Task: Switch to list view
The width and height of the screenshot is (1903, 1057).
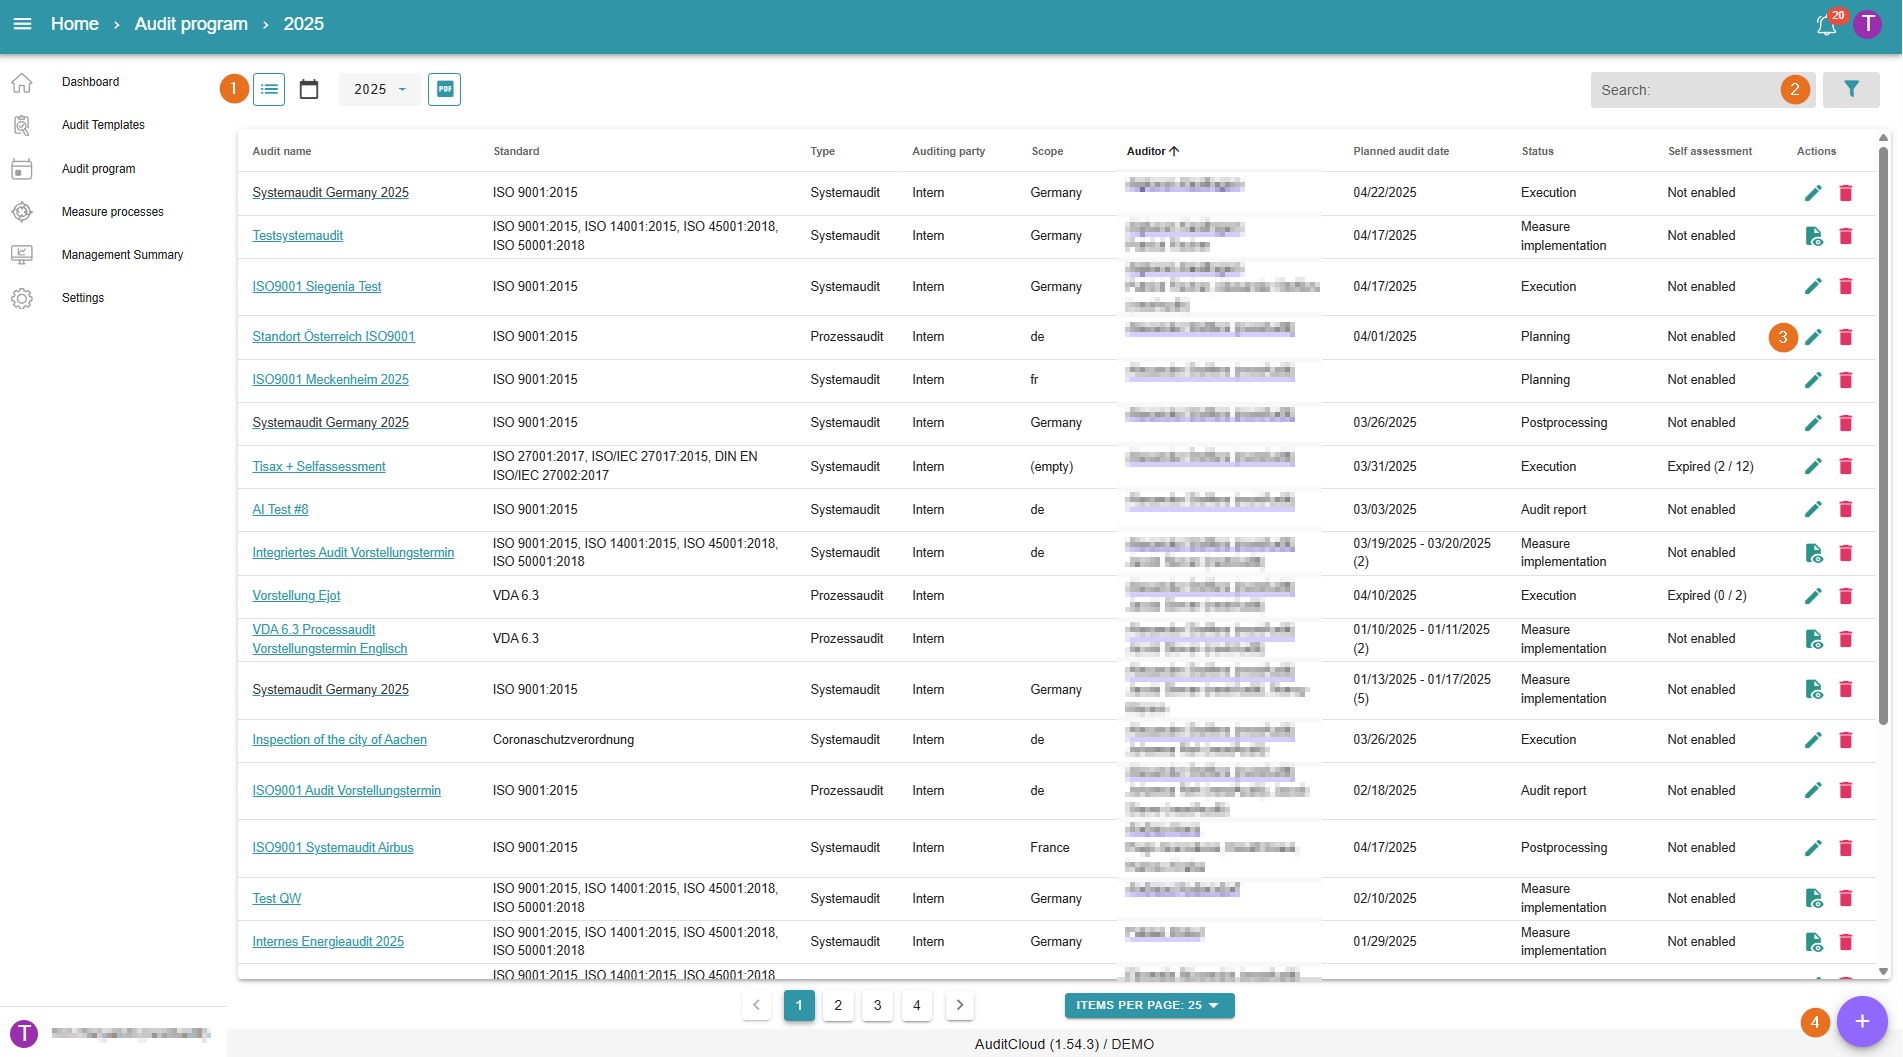Action: pyautogui.click(x=269, y=90)
